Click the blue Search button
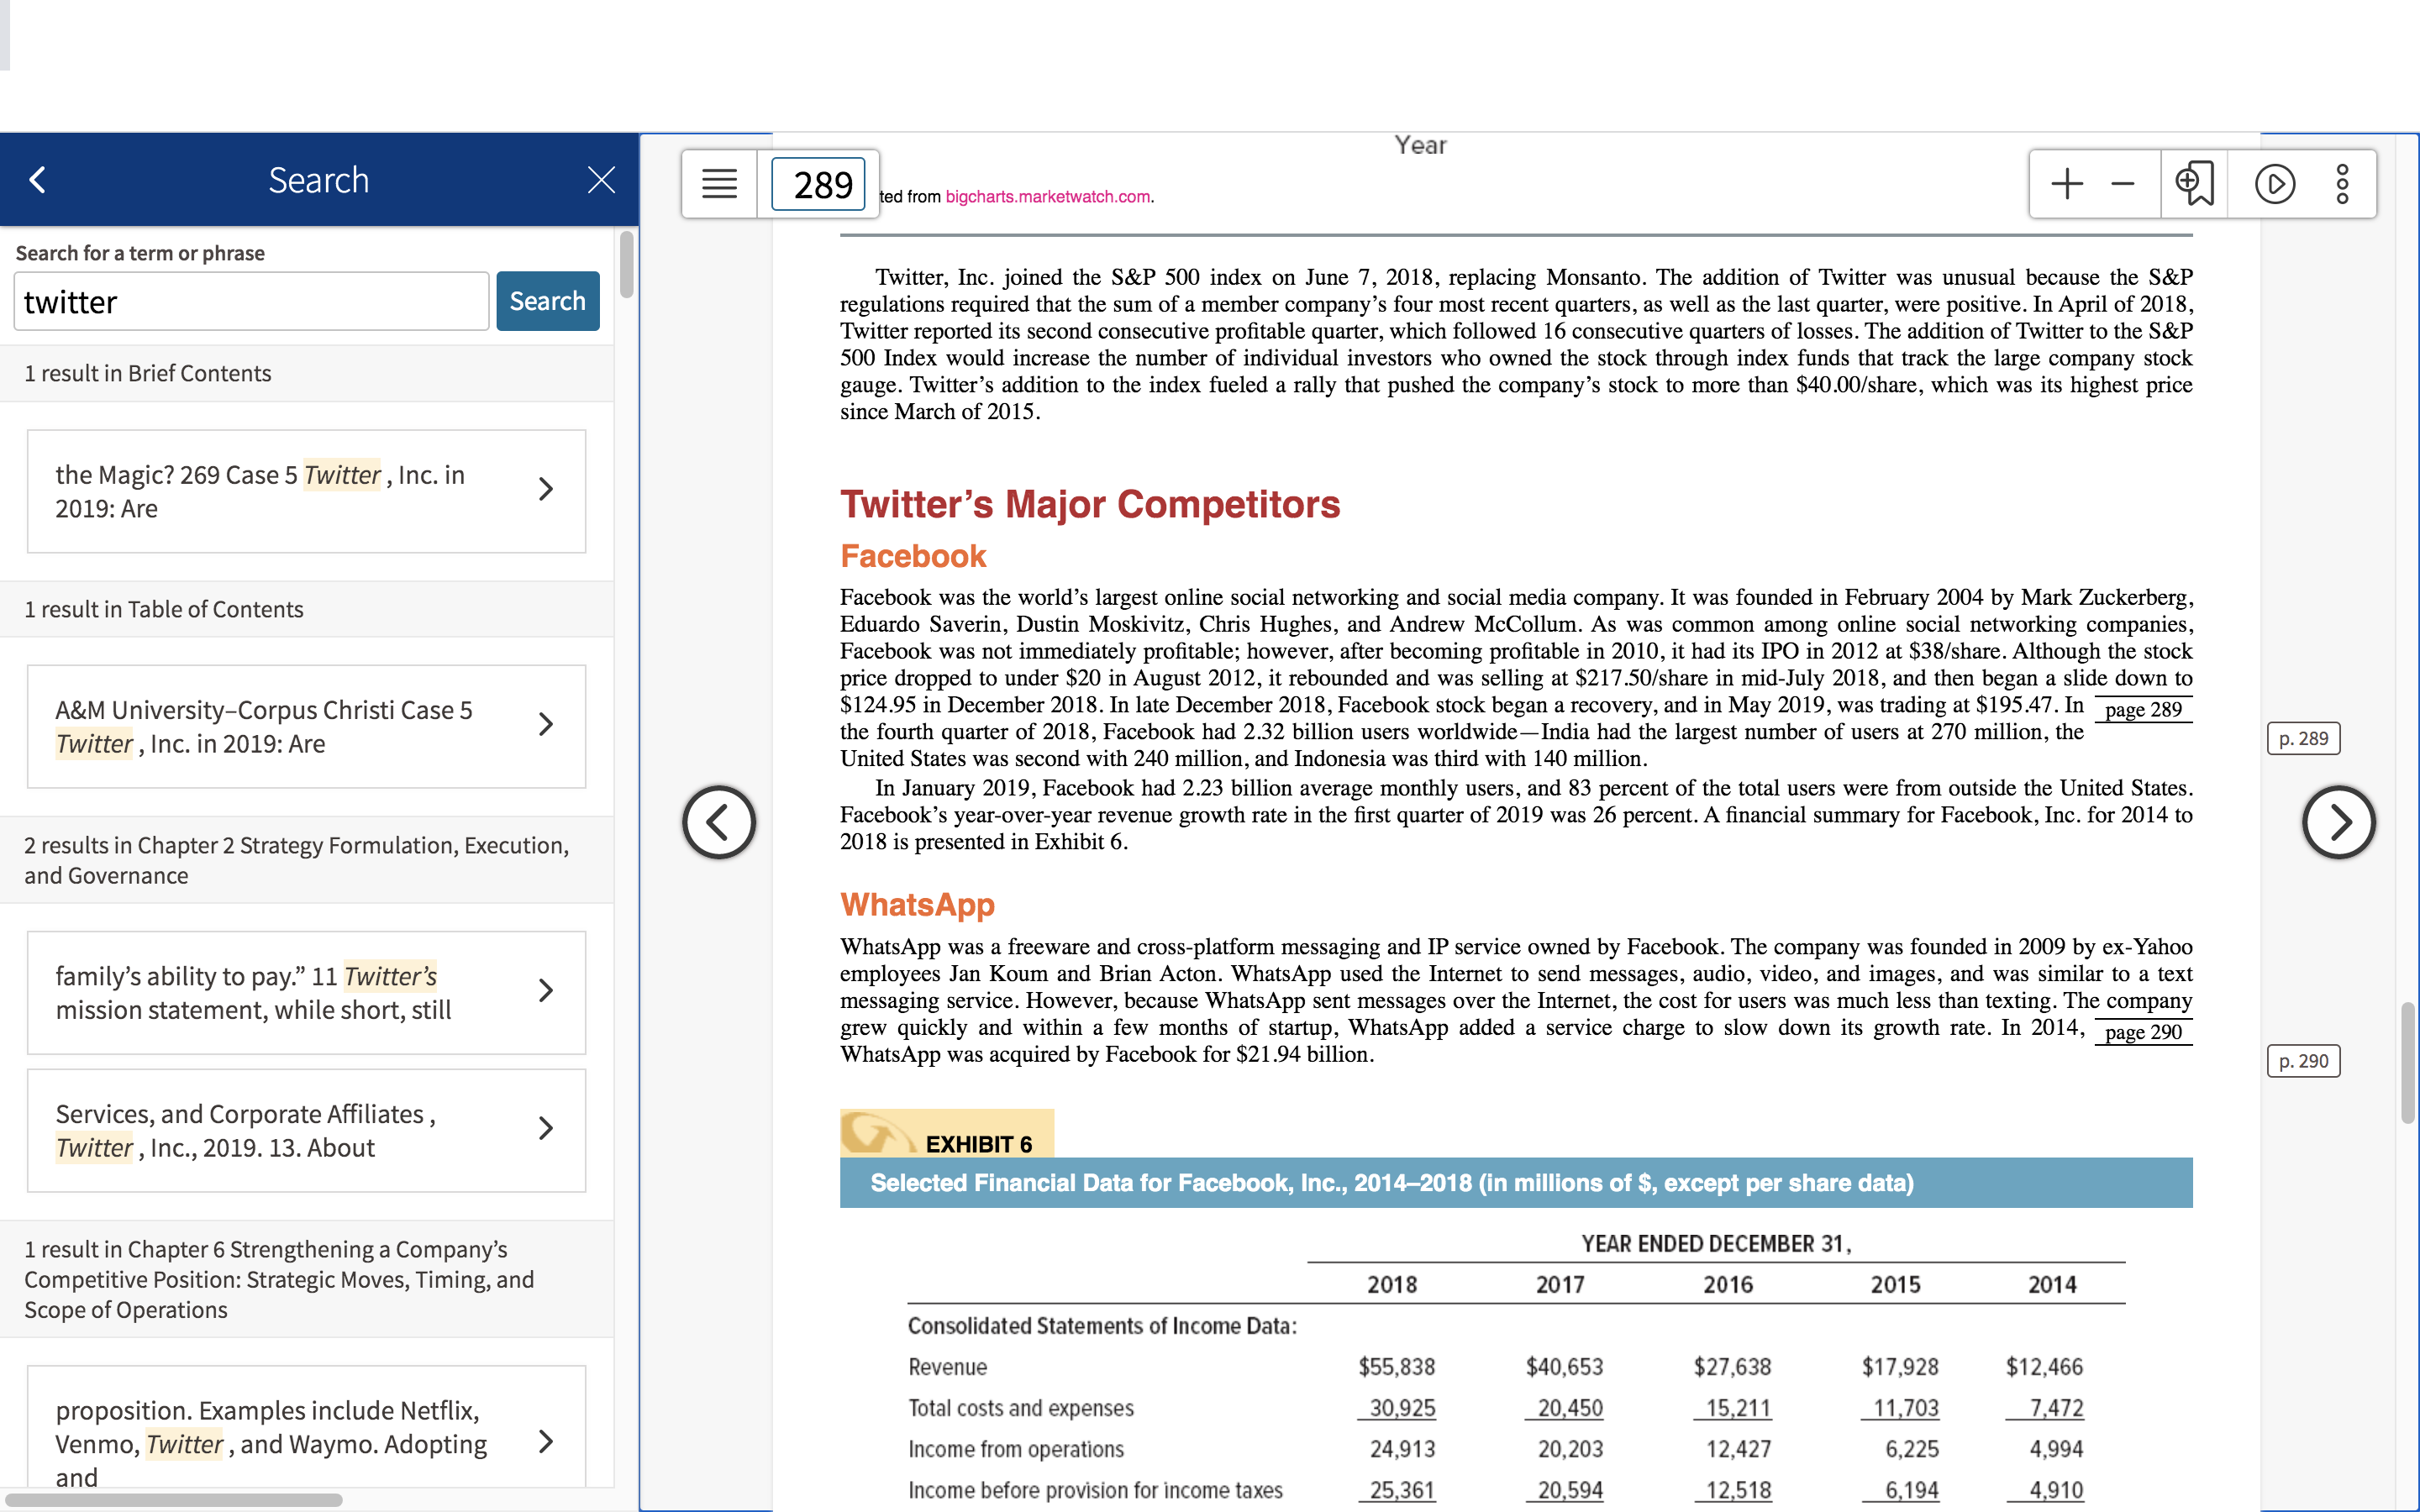The width and height of the screenshot is (2420, 1512). point(548,301)
